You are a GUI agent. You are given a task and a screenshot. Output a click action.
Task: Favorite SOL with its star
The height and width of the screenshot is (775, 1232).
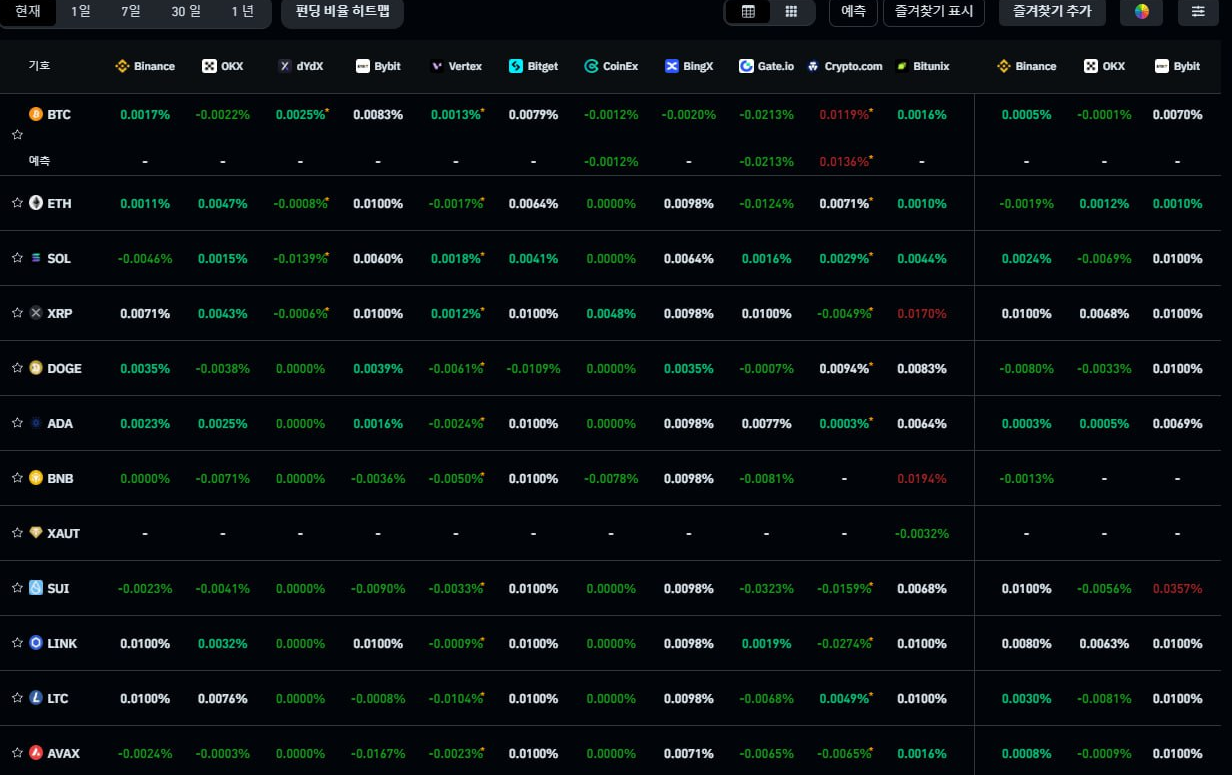(x=17, y=257)
